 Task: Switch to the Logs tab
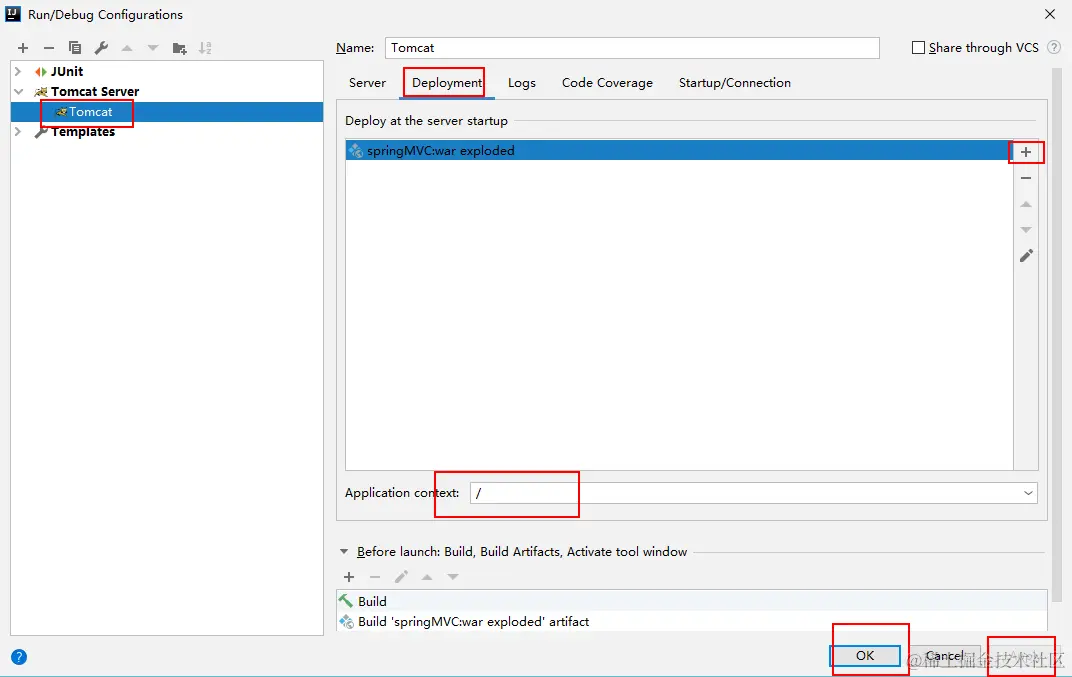coord(522,83)
